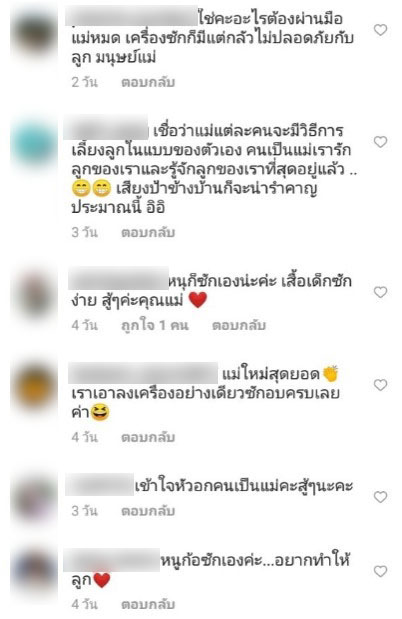402x619 pixels.
Task: Tap heart on the เชื่อว่าแม่แต่ละคน comment
Action: 380,142
